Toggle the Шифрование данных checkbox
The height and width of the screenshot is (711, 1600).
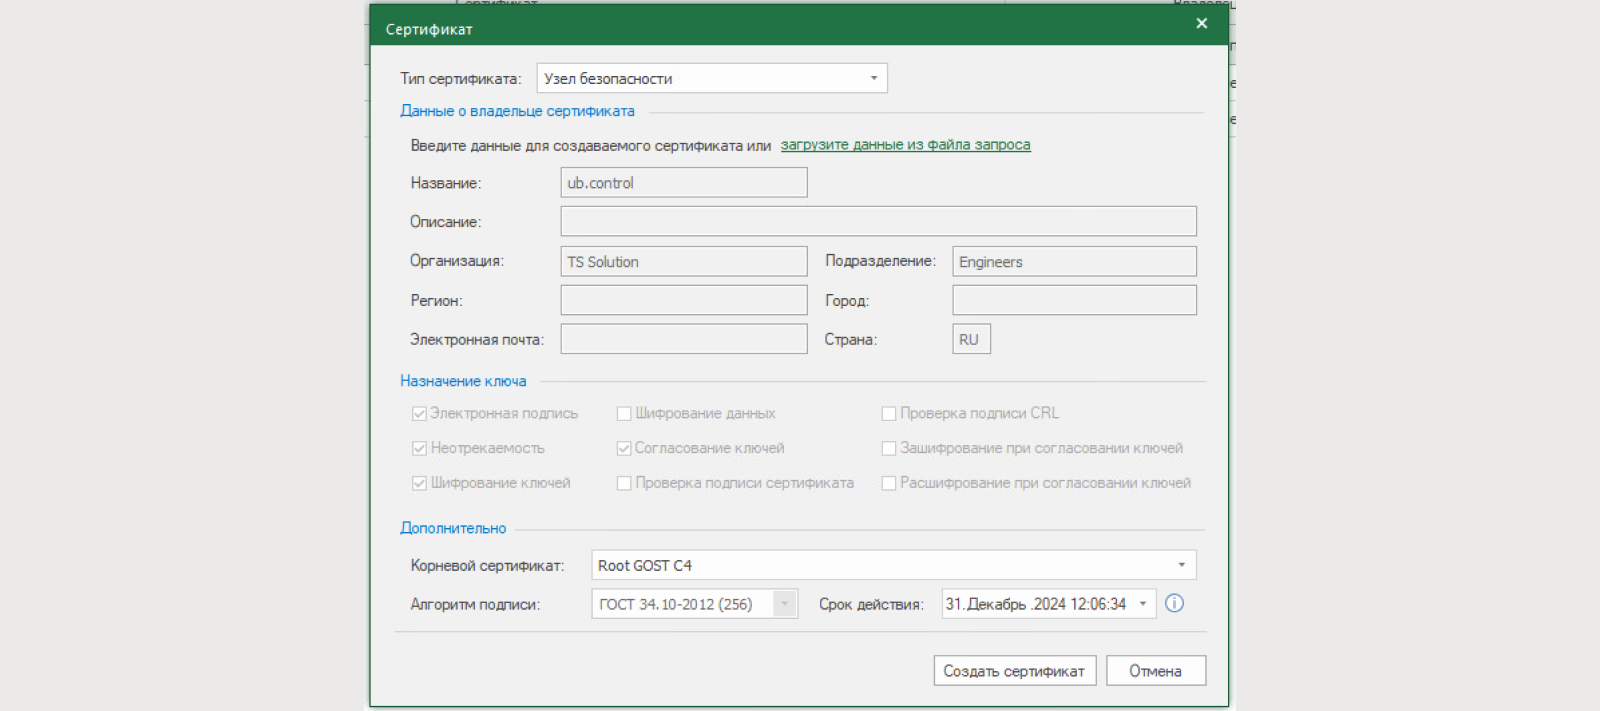click(x=624, y=413)
